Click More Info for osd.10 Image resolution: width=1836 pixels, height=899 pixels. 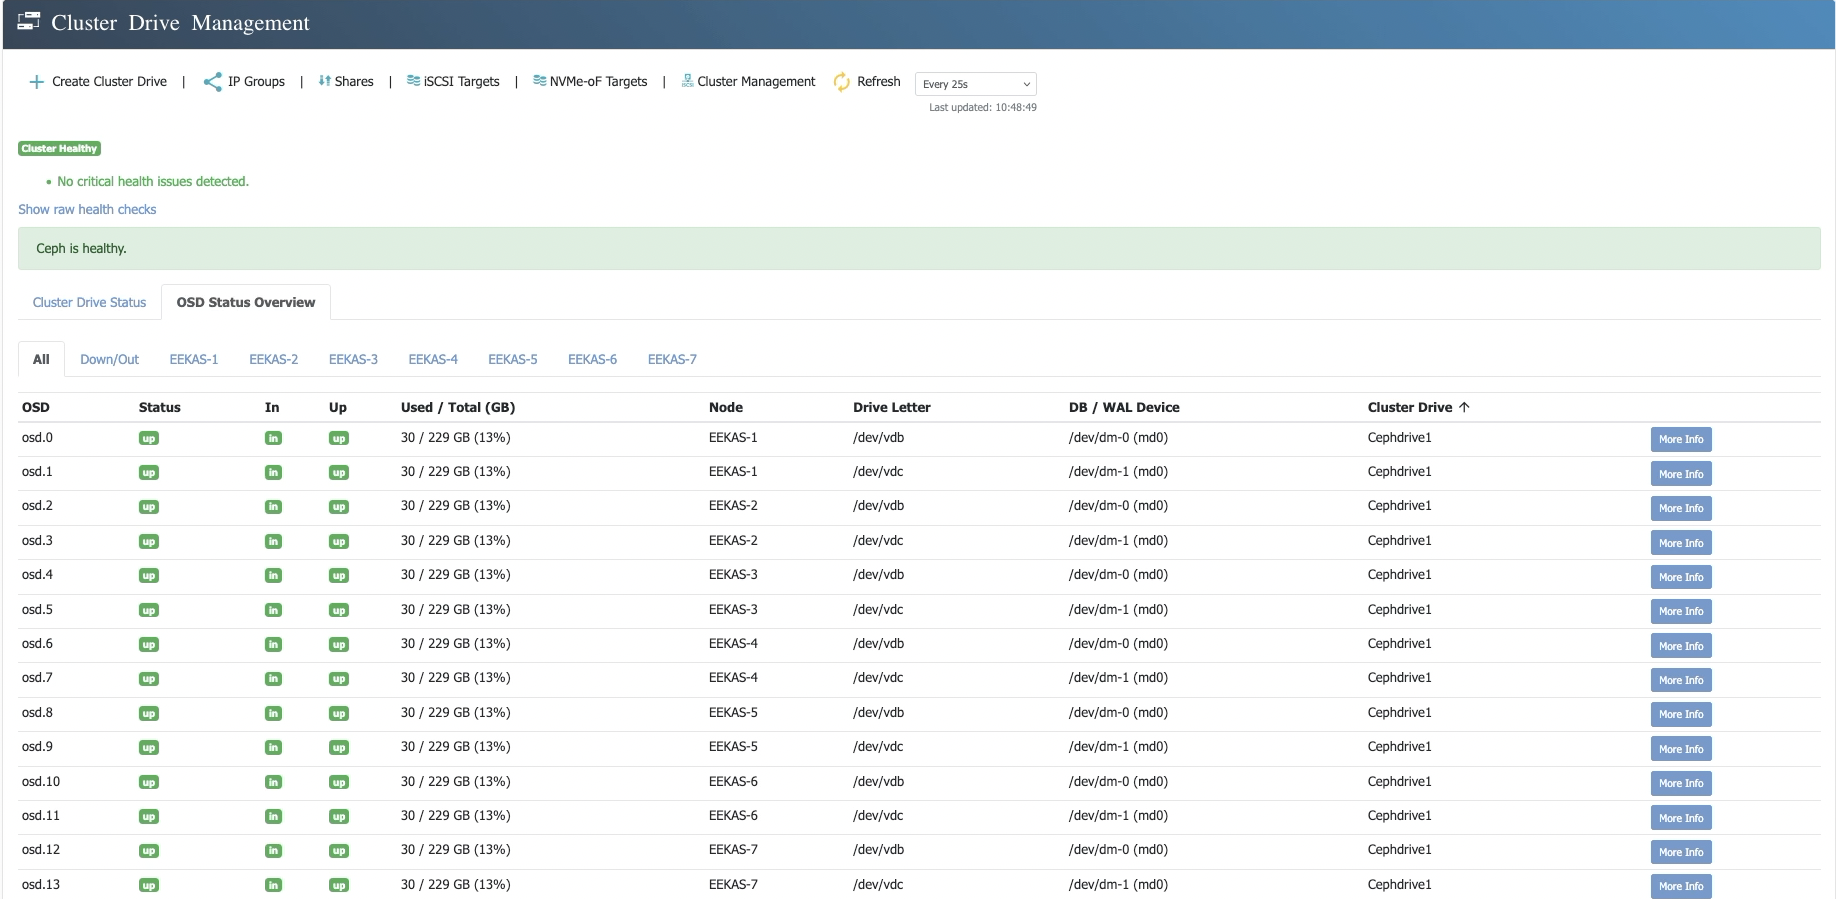[x=1681, y=783]
